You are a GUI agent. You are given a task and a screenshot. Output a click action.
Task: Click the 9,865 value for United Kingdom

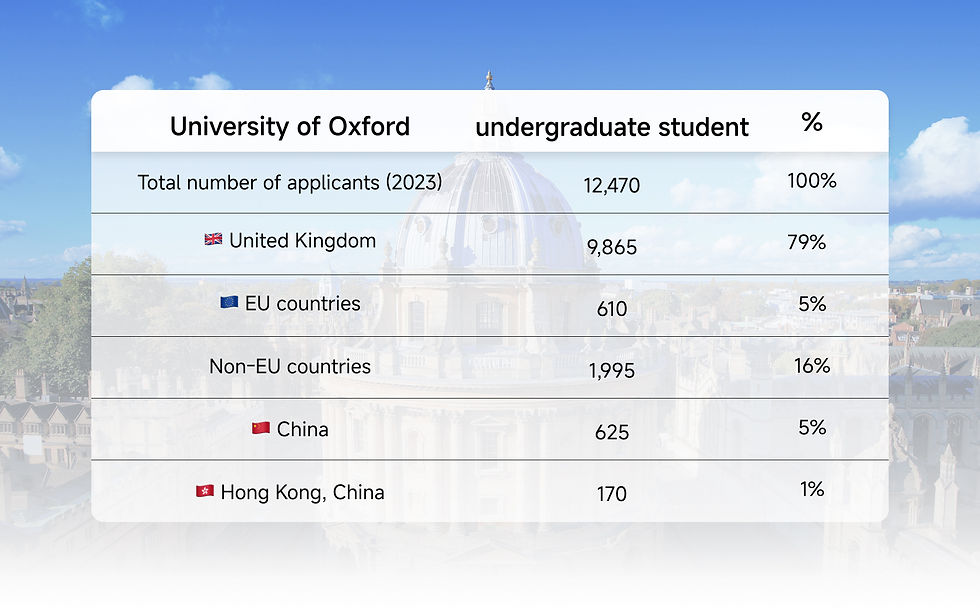point(612,247)
